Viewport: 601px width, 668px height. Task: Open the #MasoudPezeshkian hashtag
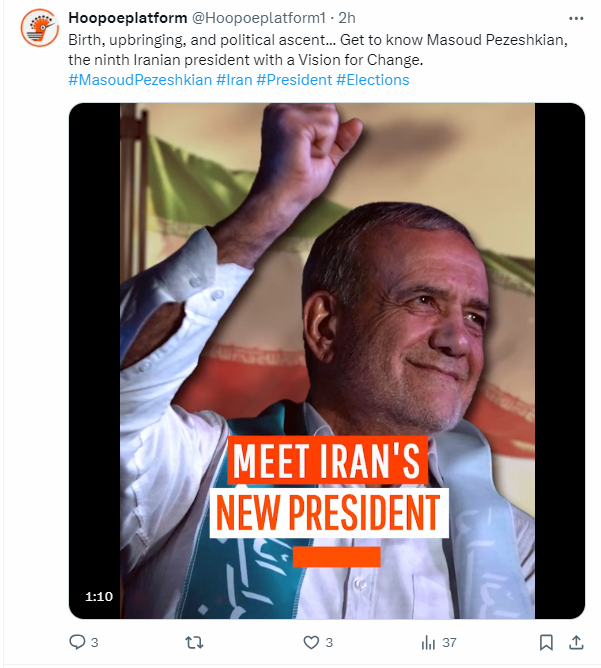pyautogui.click(x=139, y=80)
